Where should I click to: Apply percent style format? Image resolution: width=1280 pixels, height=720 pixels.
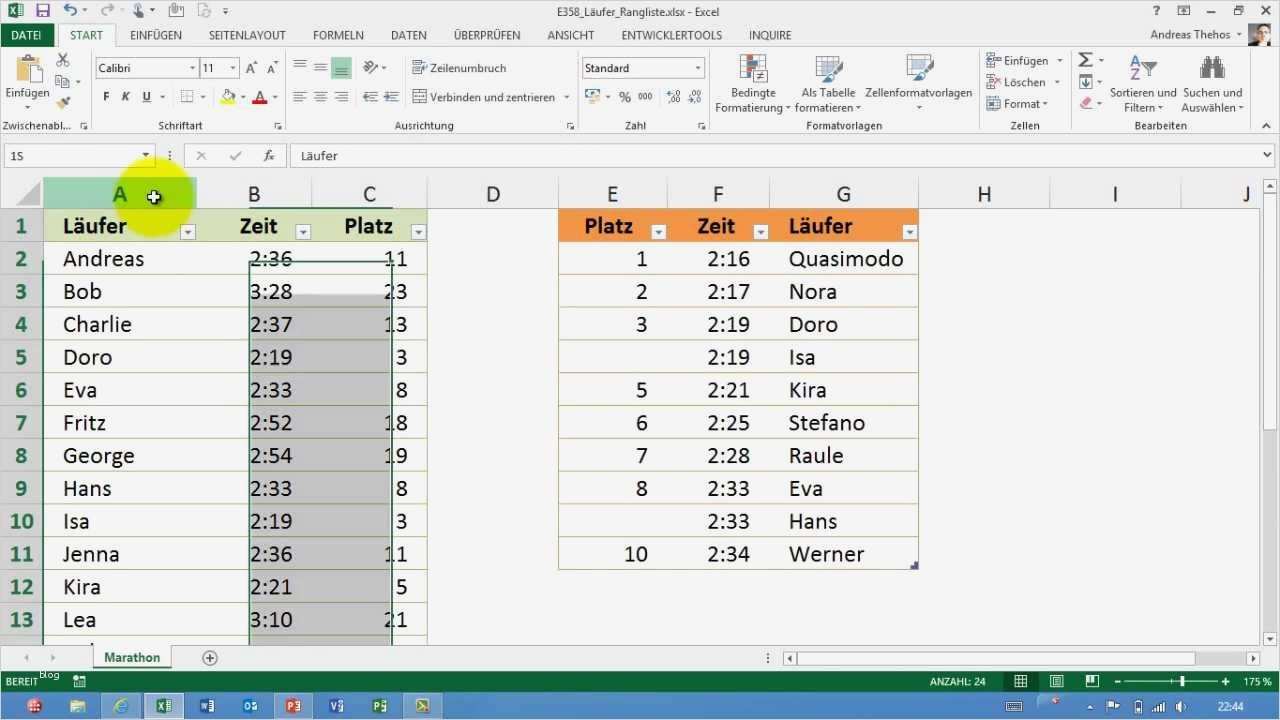625,97
